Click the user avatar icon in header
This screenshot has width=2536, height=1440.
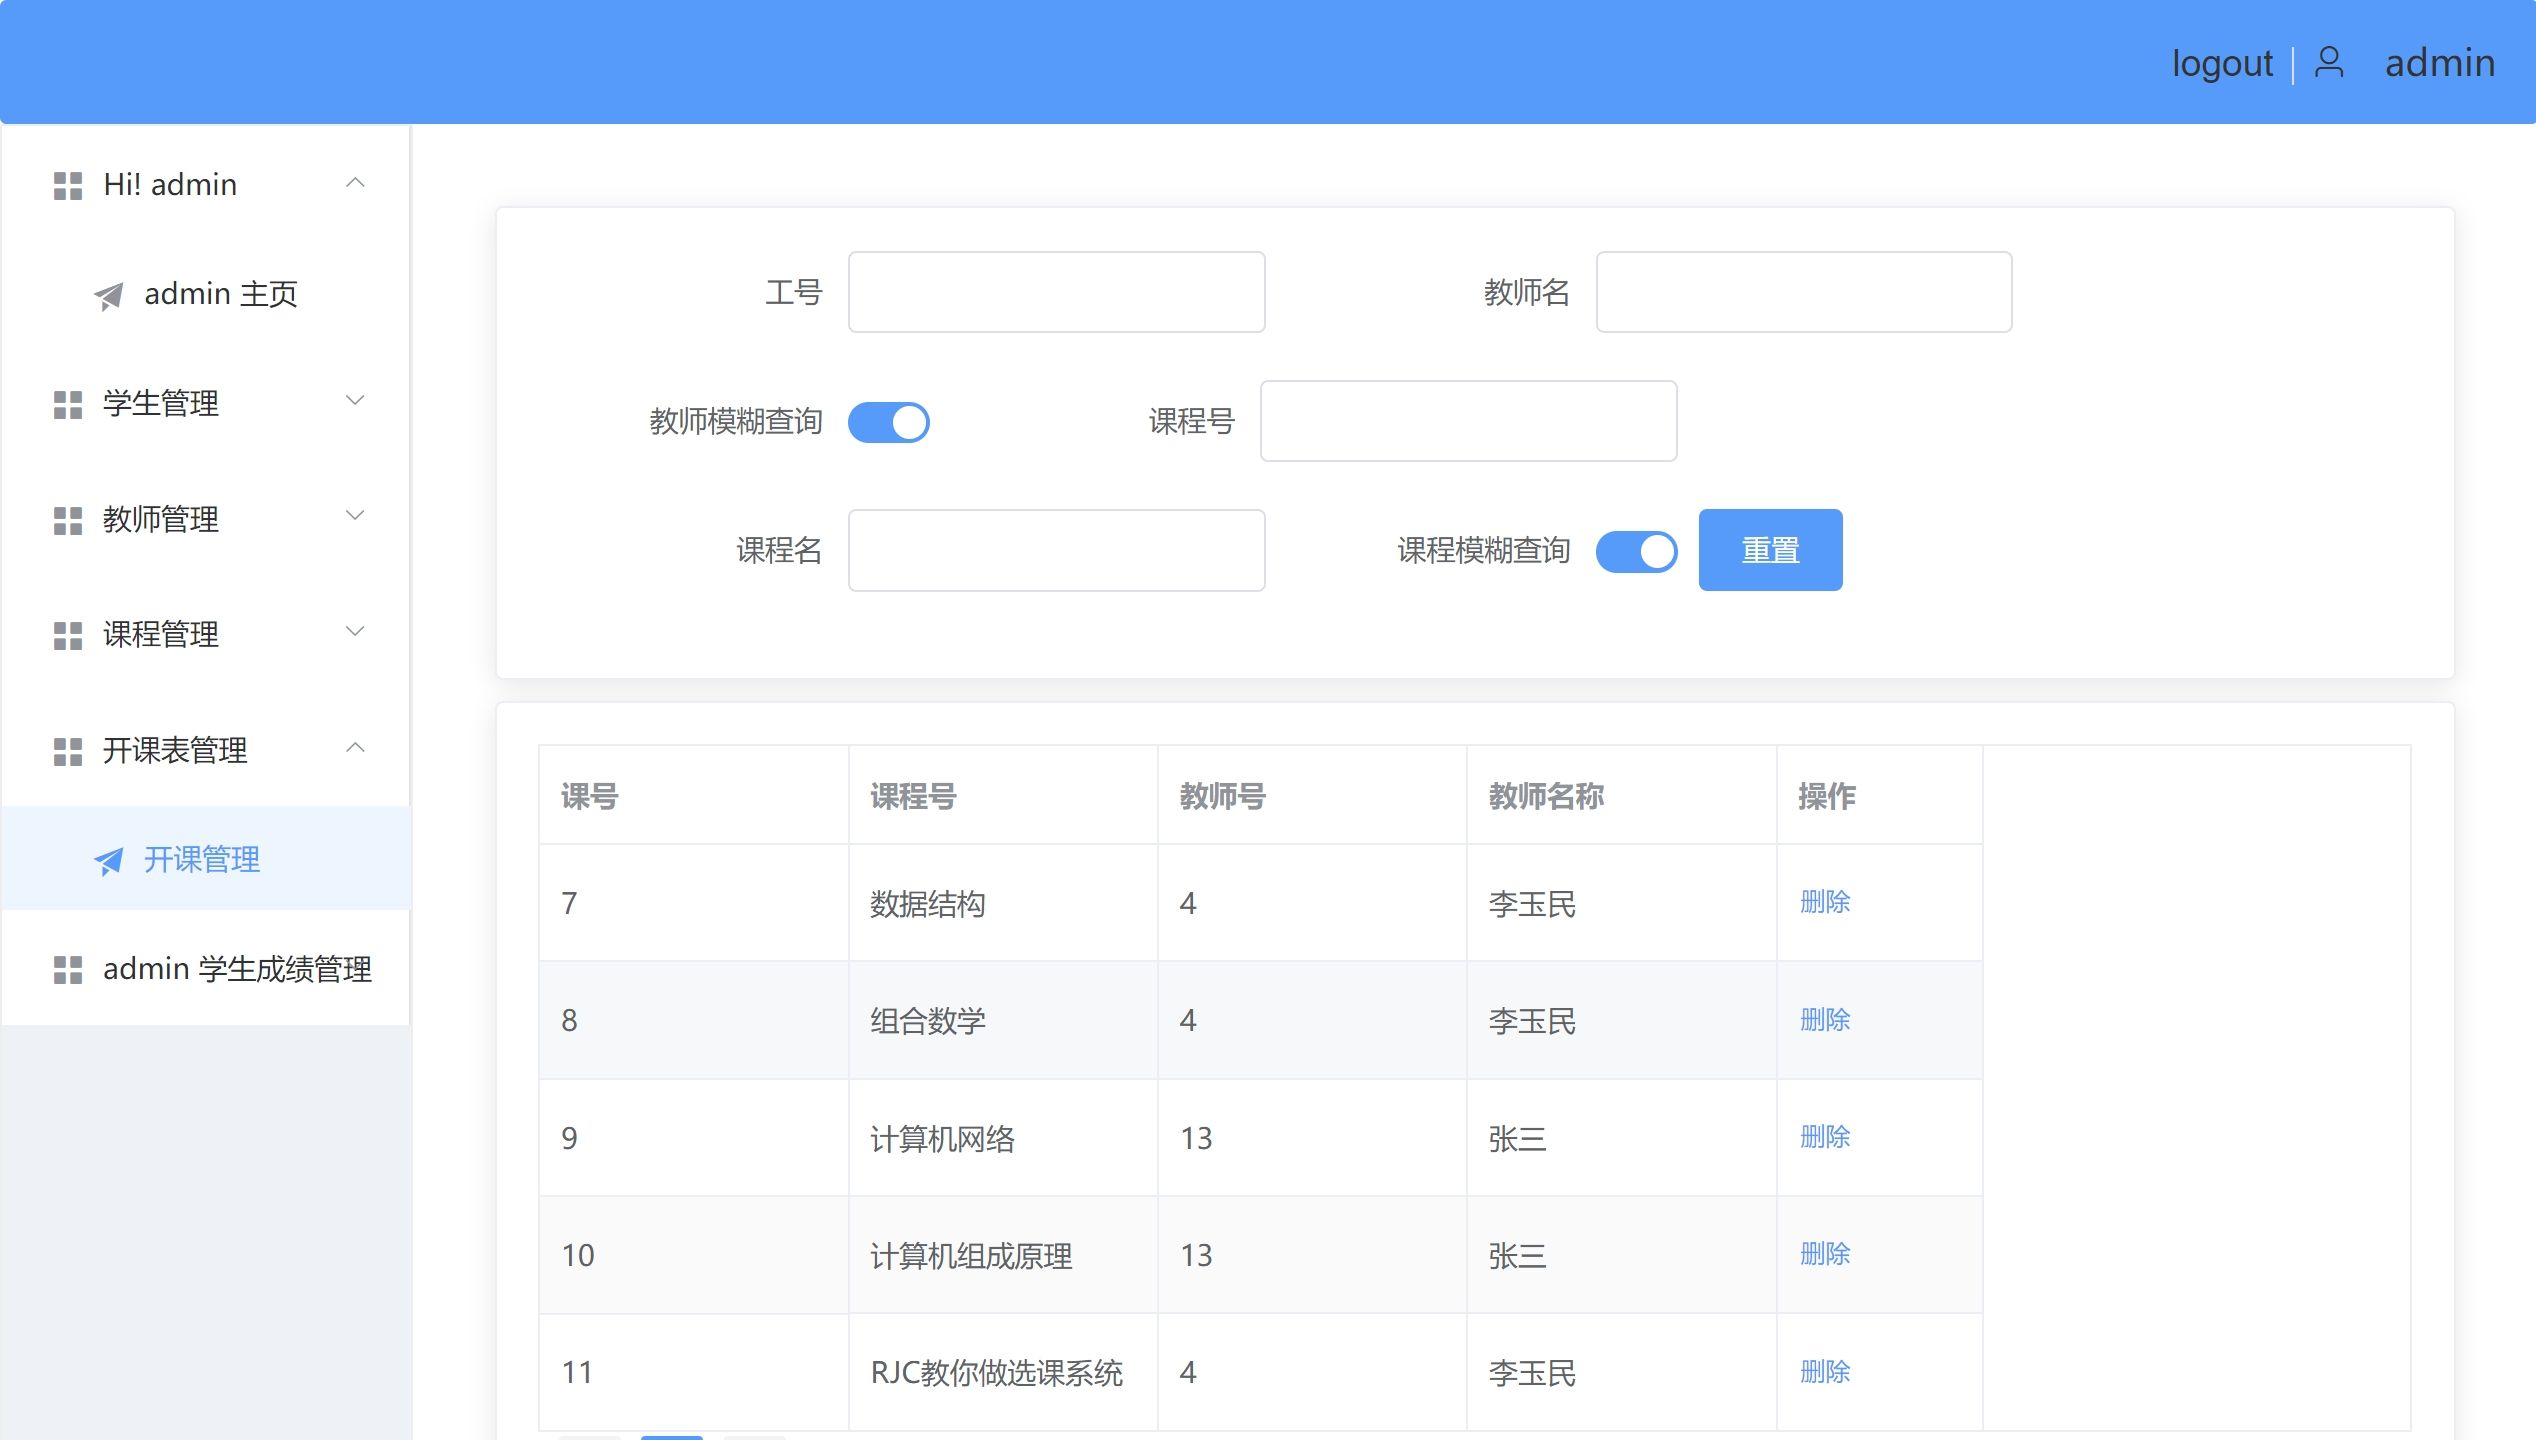(2329, 62)
